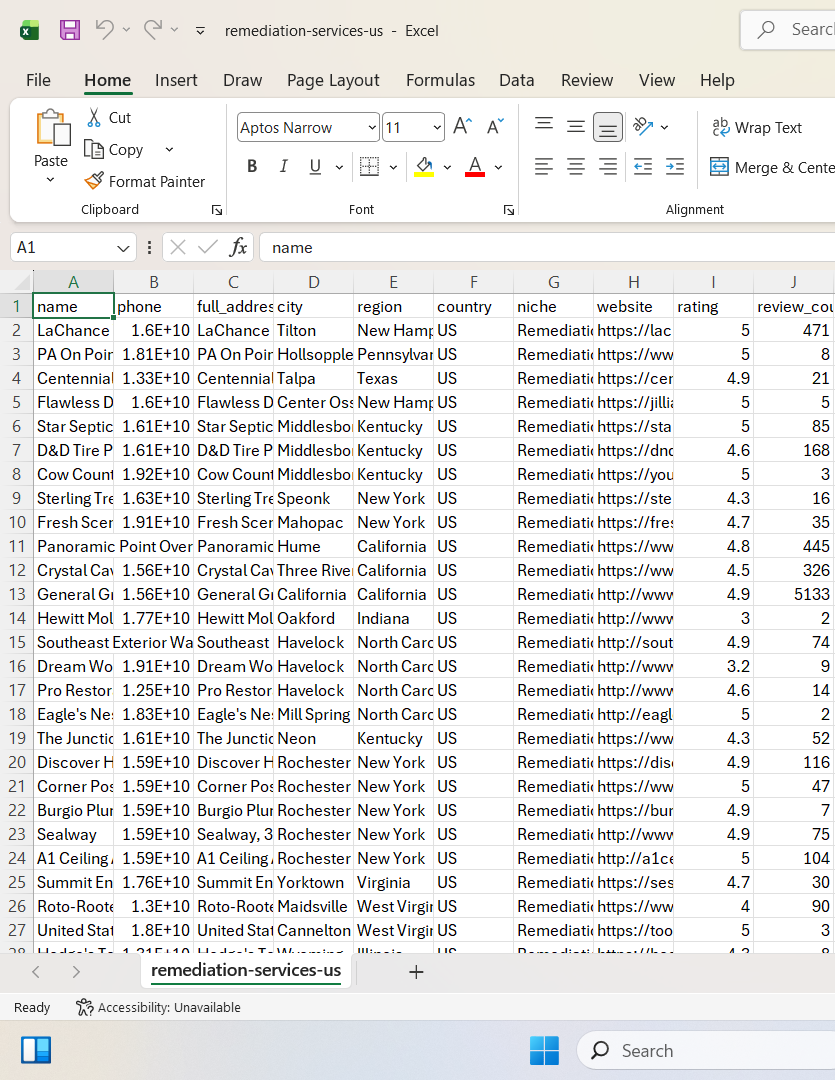
Task: Switch to the Formulas tab
Action: pos(440,80)
